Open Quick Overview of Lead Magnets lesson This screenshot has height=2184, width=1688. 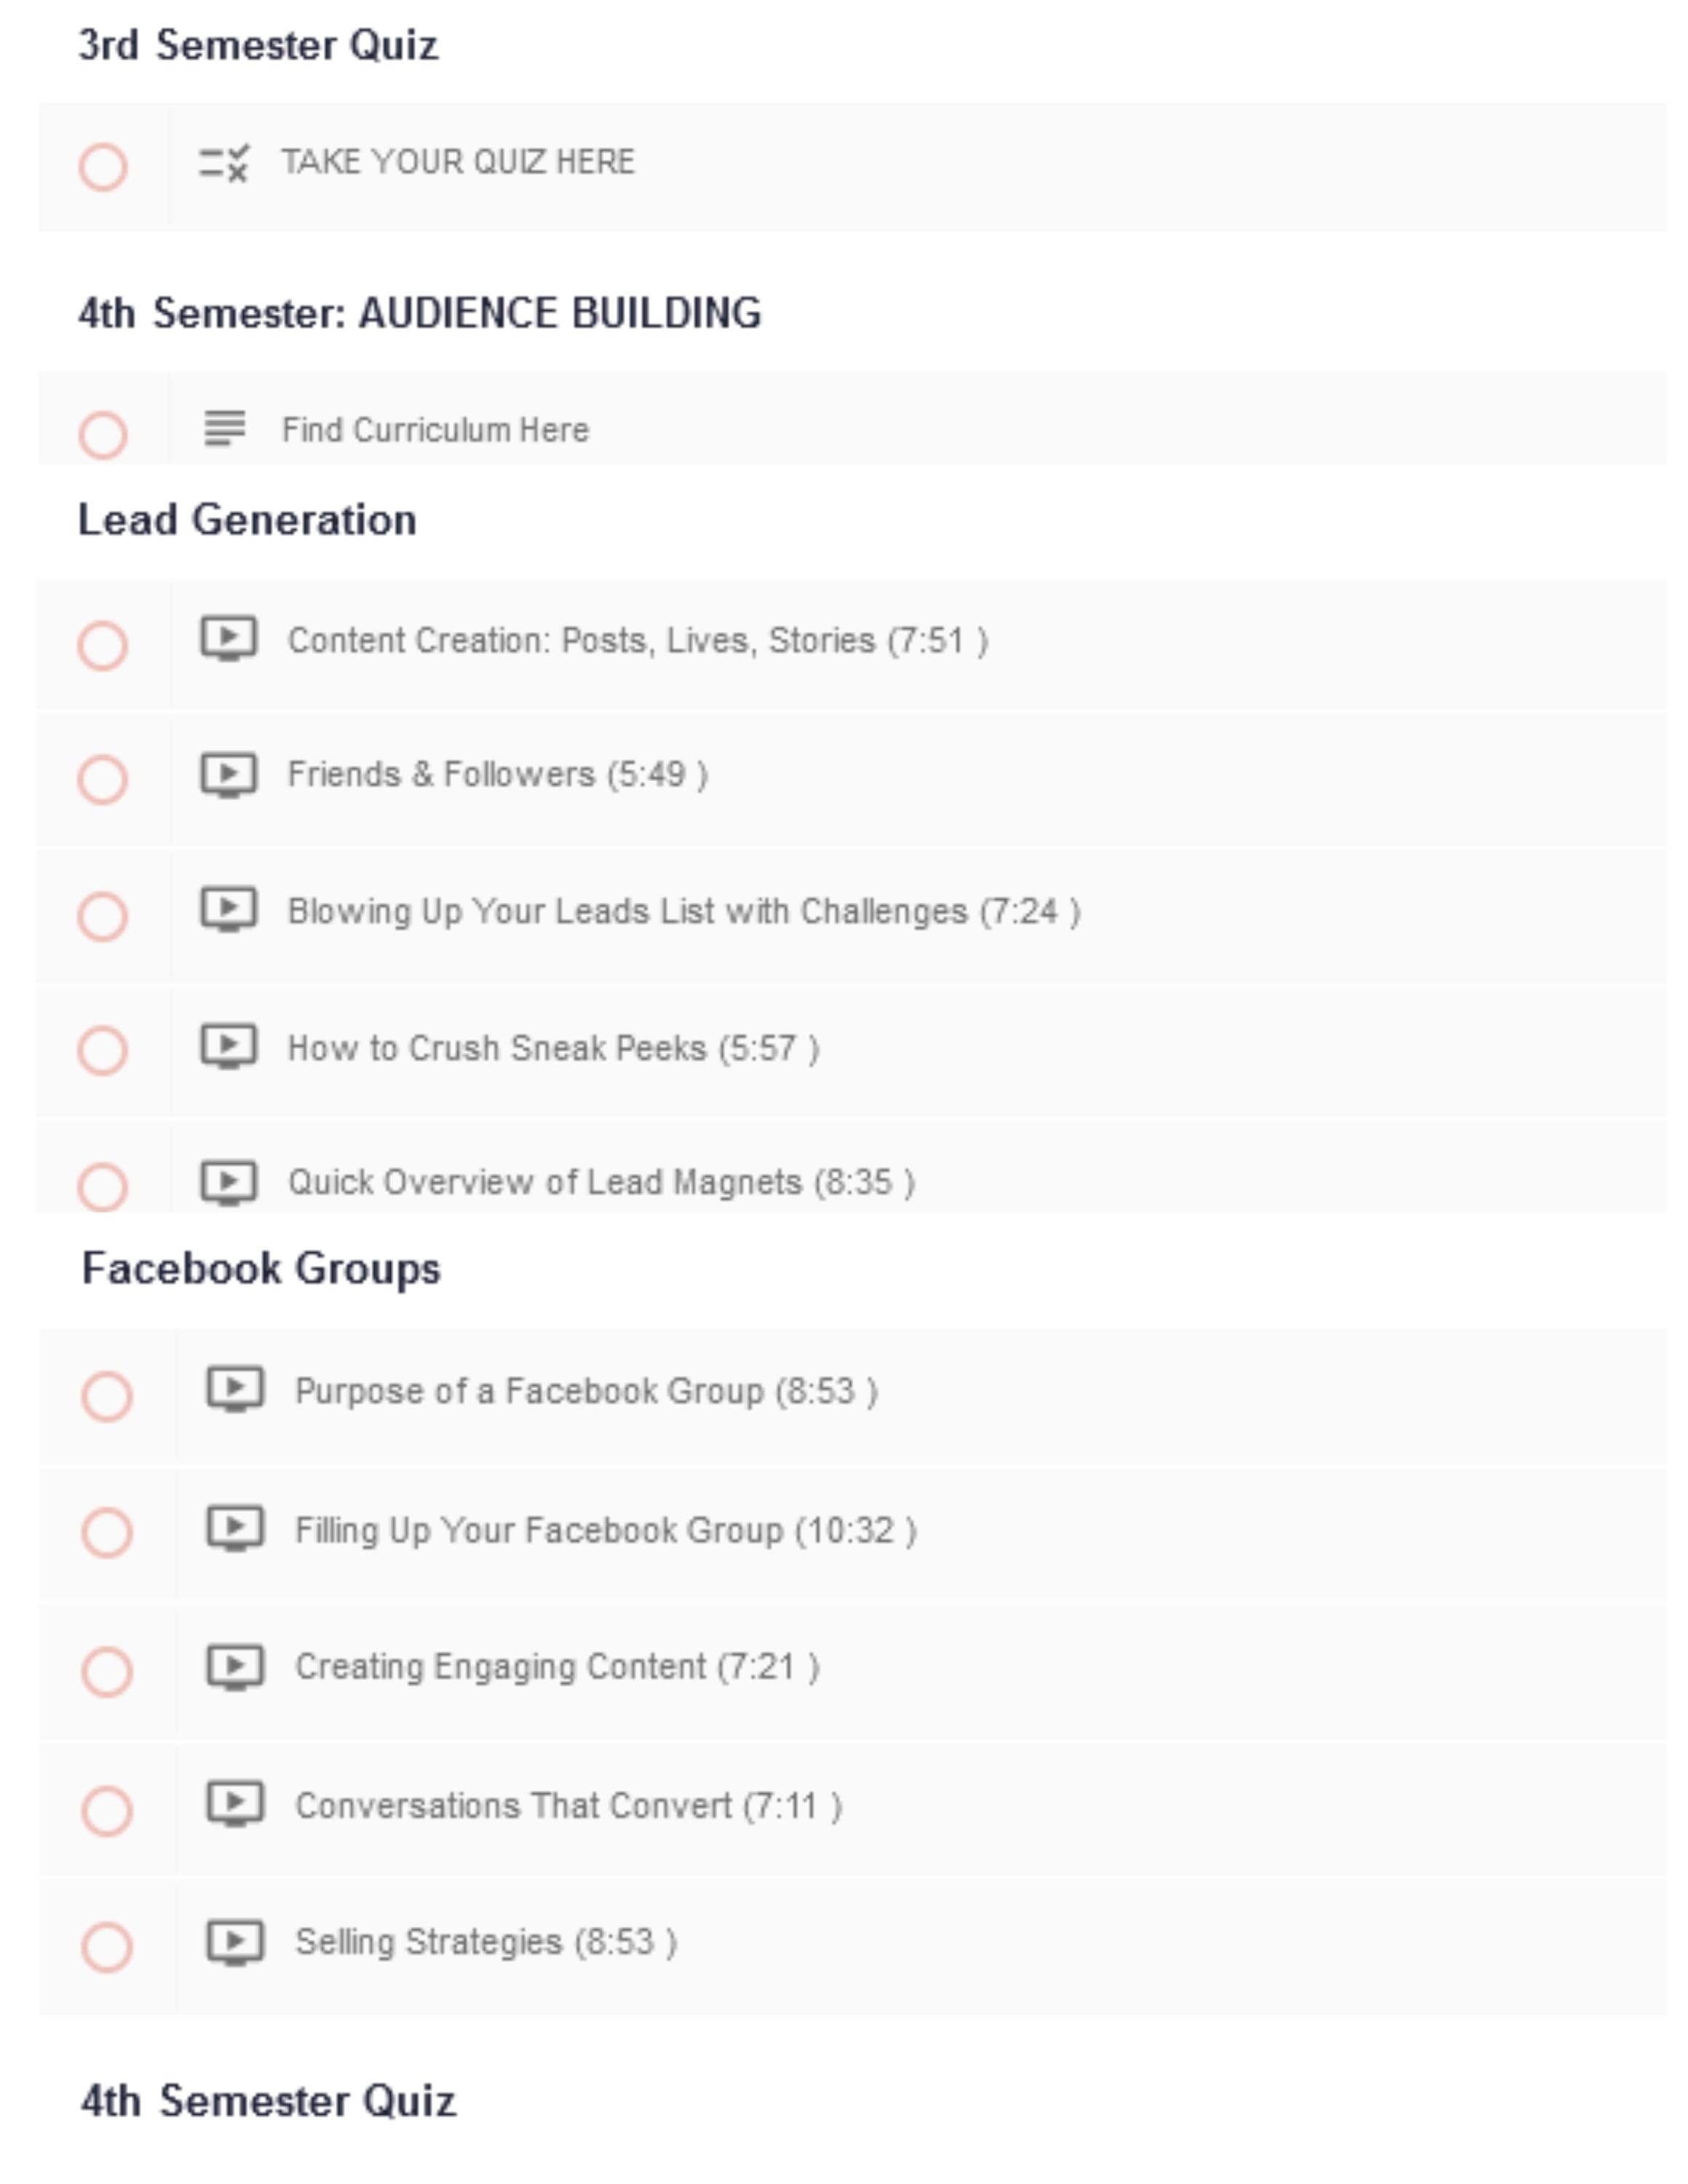(600, 1182)
